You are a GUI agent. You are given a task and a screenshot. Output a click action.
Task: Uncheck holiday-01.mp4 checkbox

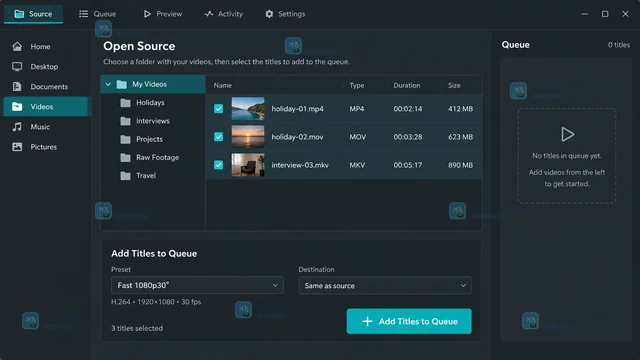219,109
